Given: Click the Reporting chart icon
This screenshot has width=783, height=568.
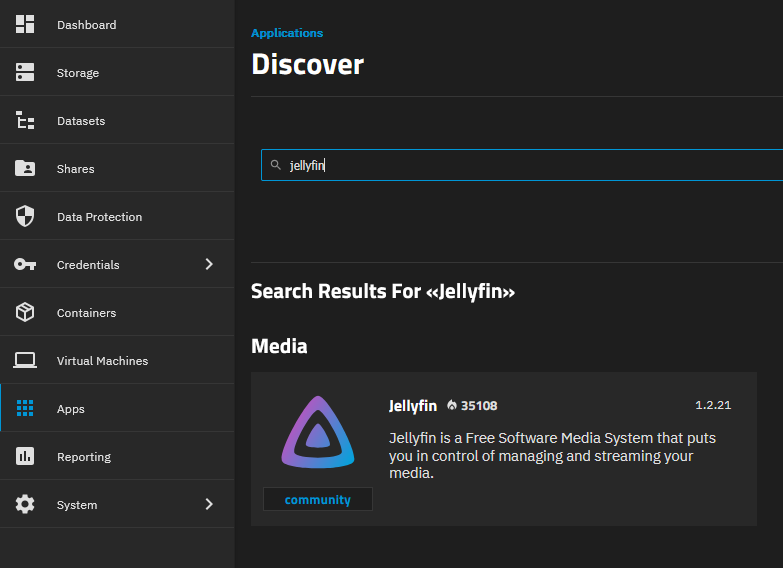Looking at the screenshot, I should coord(25,456).
